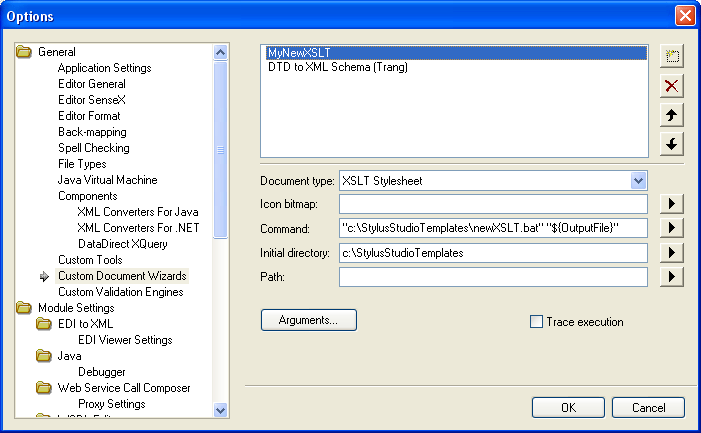Select DTD to XML Schema (Trang) entry
The image size is (701, 433).
point(337,68)
